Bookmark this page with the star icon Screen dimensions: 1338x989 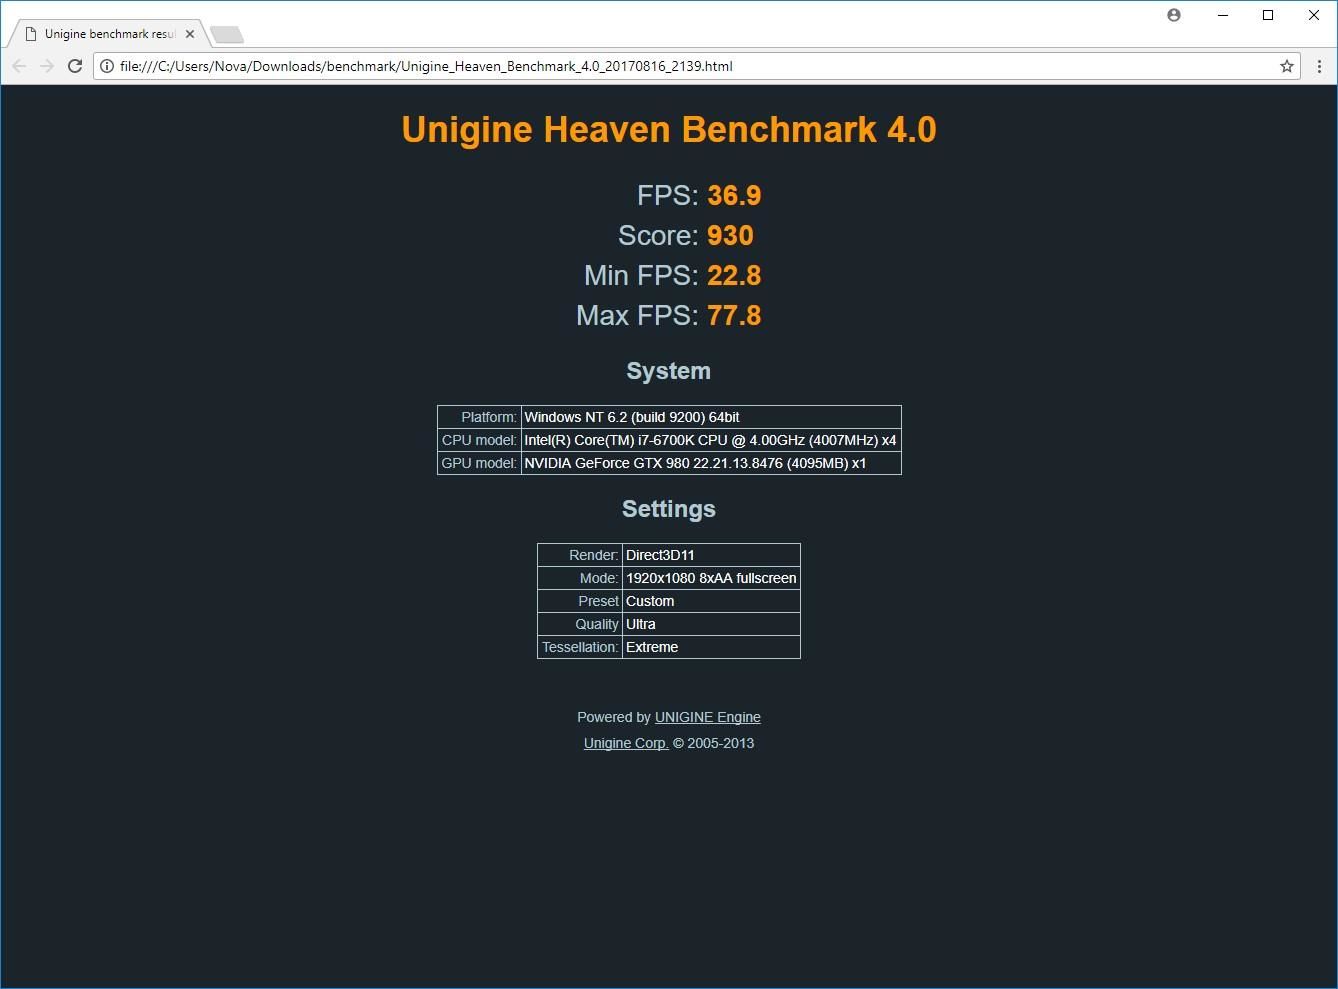[1287, 66]
